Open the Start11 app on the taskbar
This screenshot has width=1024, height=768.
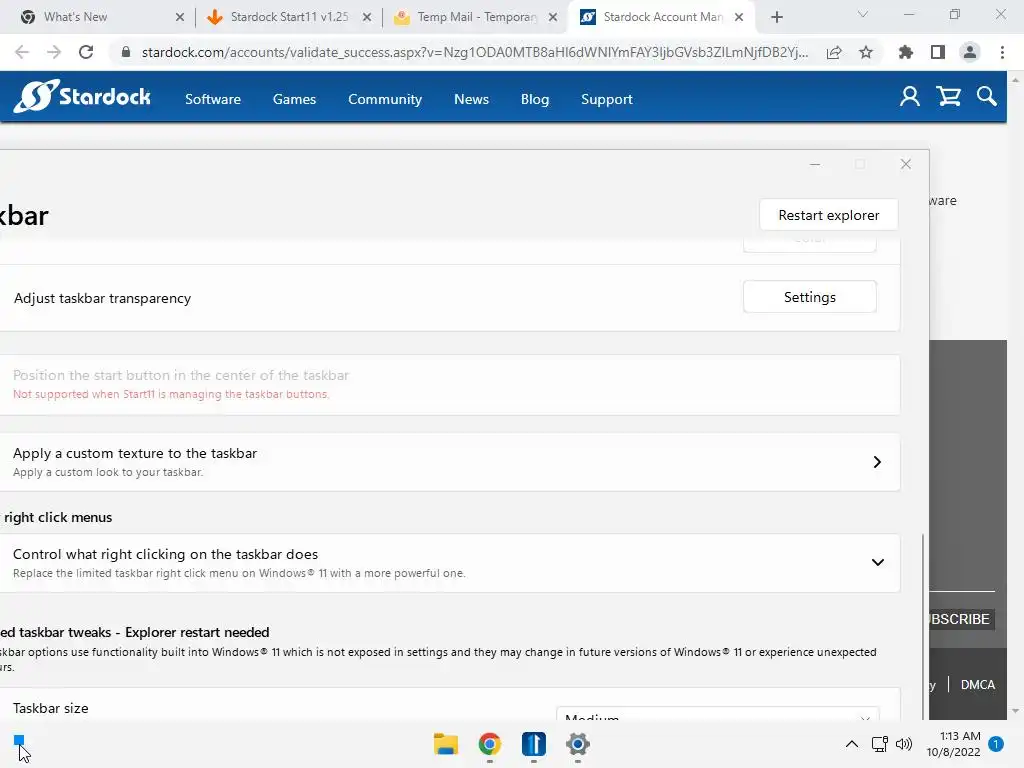534,744
